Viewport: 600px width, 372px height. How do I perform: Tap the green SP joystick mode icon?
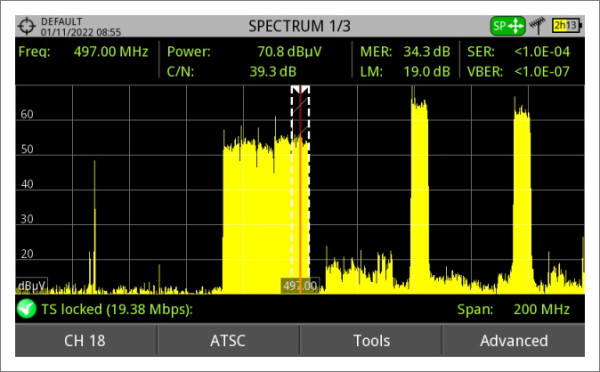pyautogui.click(x=508, y=26)
